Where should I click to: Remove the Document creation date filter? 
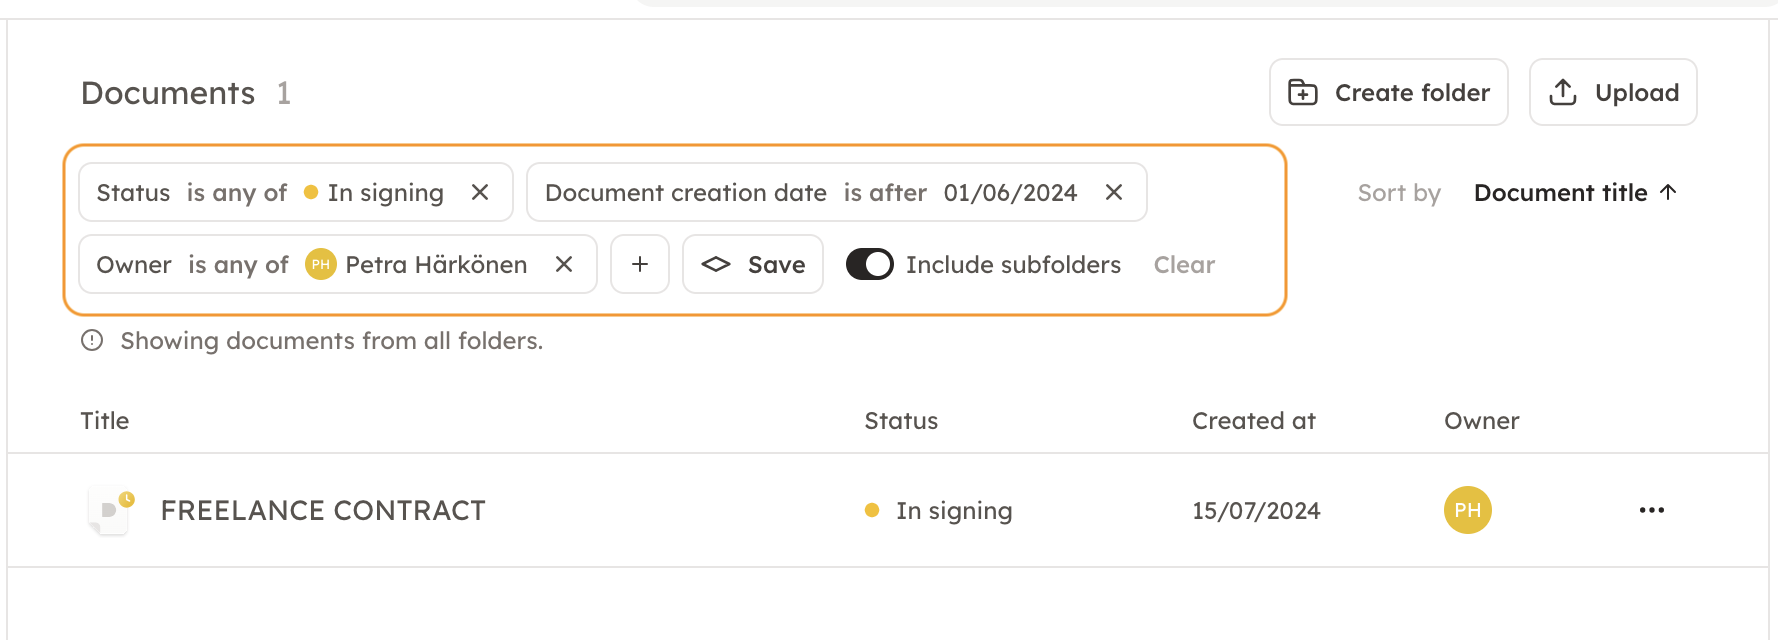[1114, 192]
